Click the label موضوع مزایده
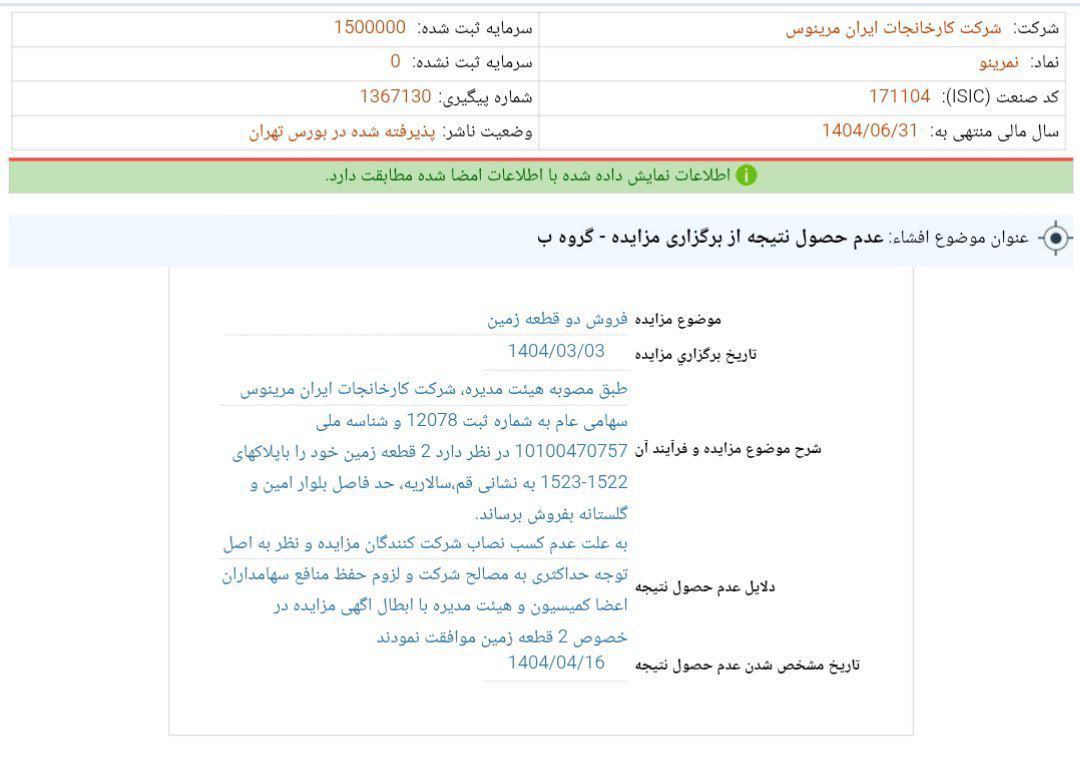The image size is (1080, 768). pyautogui.click(x=678, y=320)
